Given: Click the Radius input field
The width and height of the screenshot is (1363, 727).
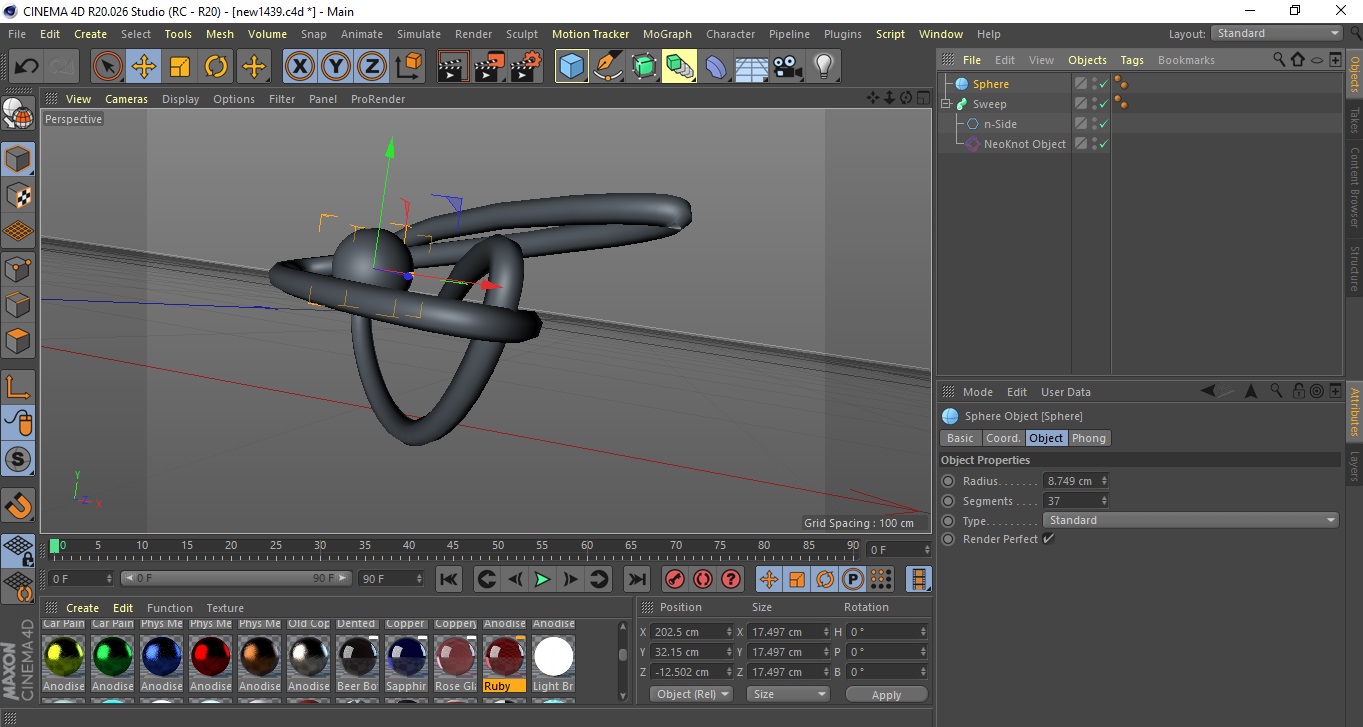Looking at the screenshot, I should coord(1071,481).
